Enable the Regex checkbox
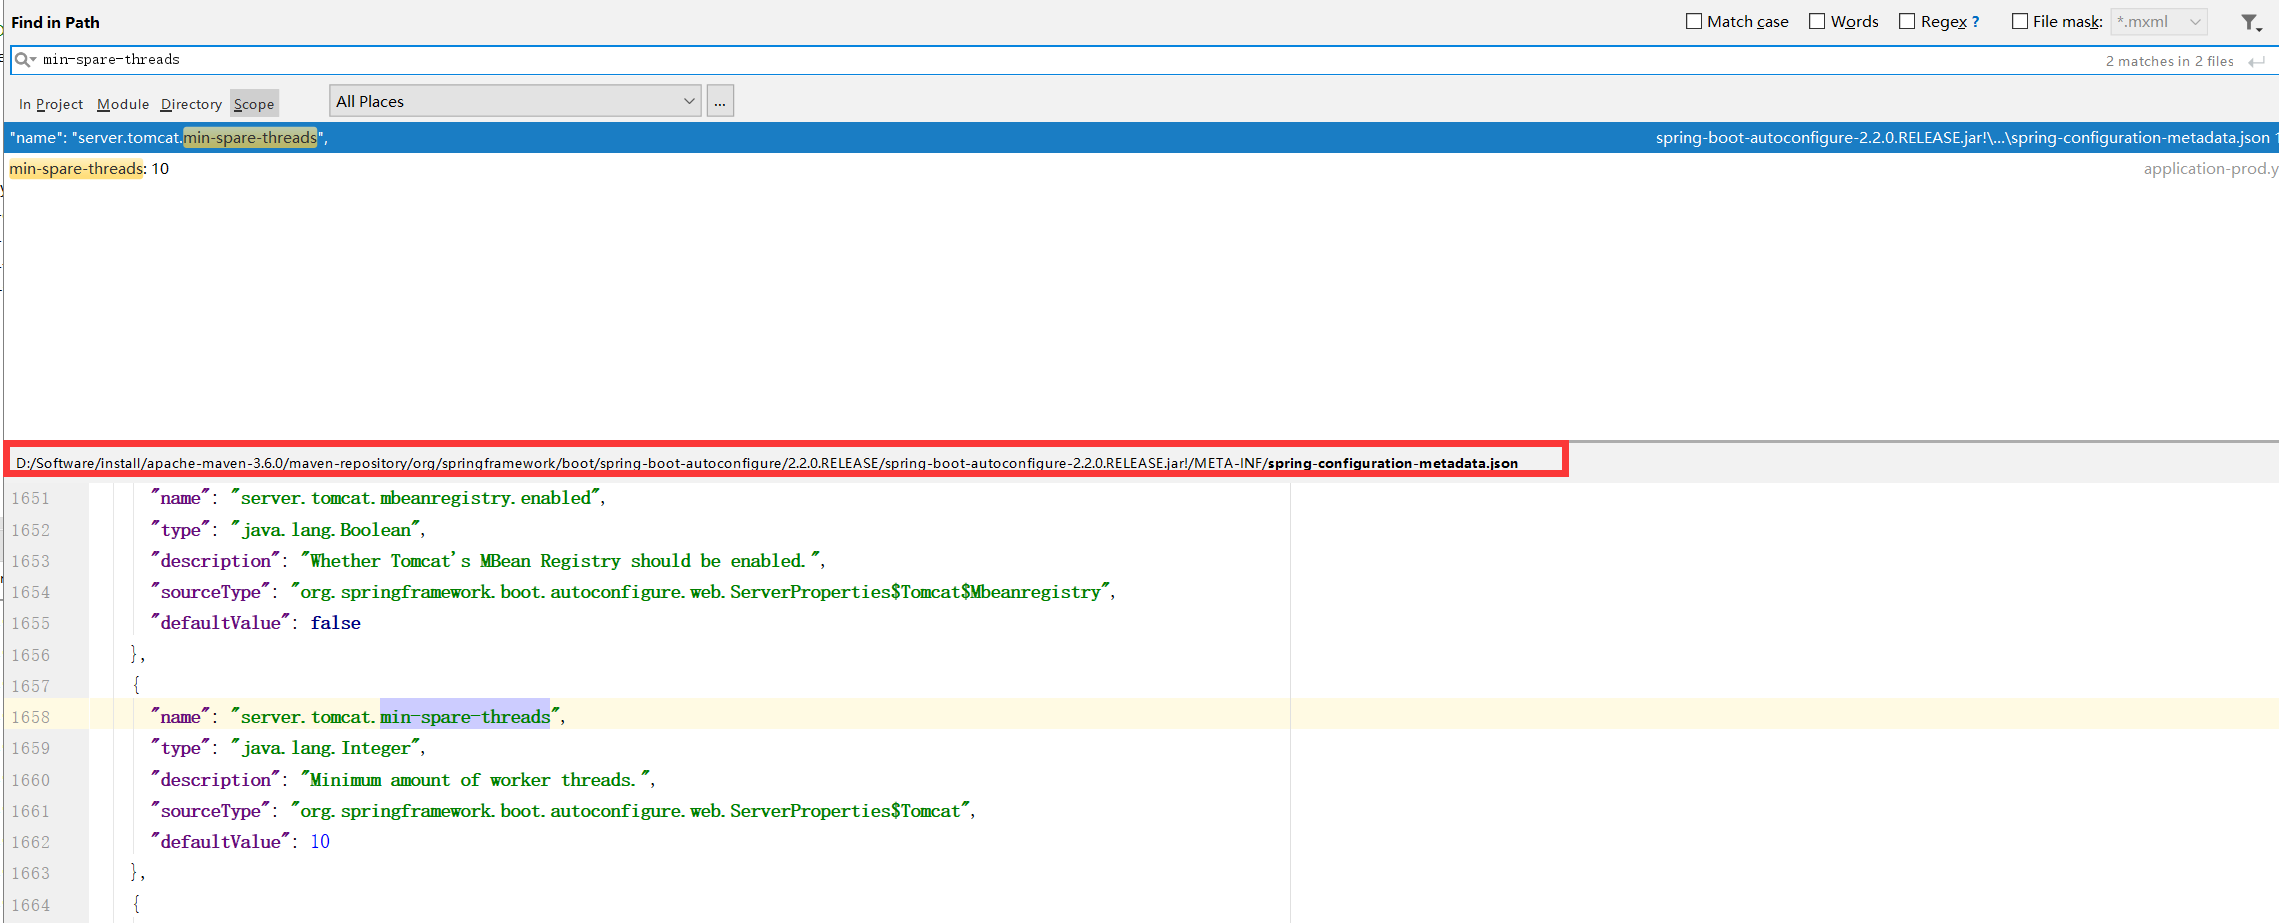Image resolution: width=2279 pixels, height=923 pixels. pyautogui.click(x=1907, y=21)
